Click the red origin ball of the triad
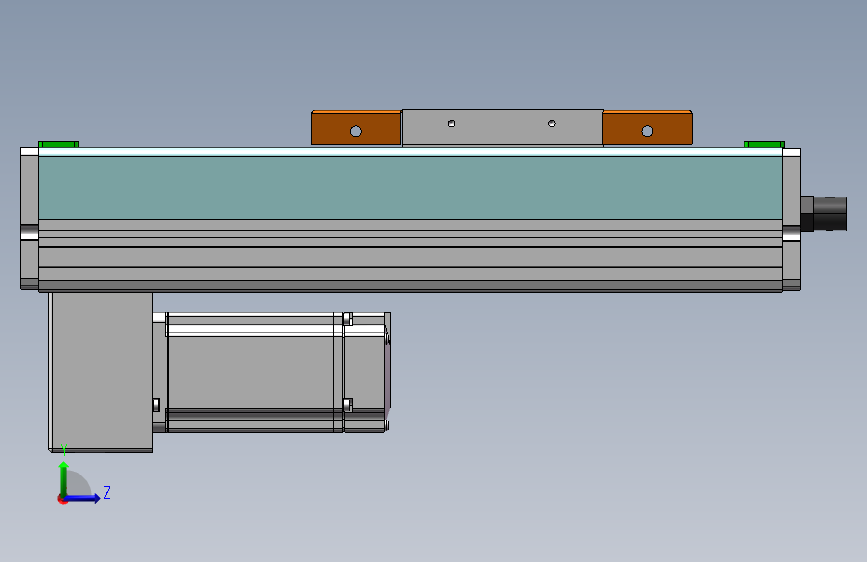867x562 pixels. click(x=62, y=499)
